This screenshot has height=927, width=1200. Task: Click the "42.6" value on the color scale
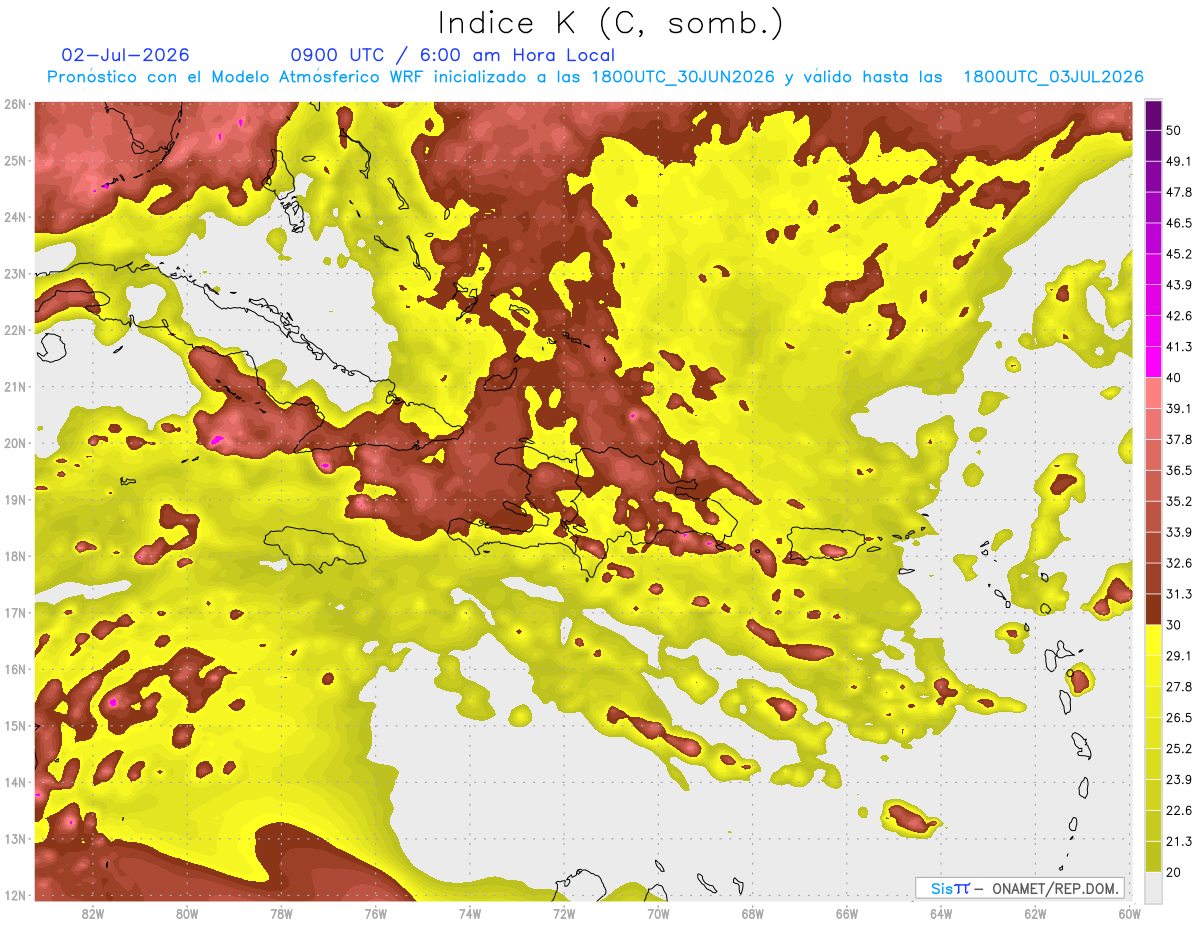[1179, 316]
